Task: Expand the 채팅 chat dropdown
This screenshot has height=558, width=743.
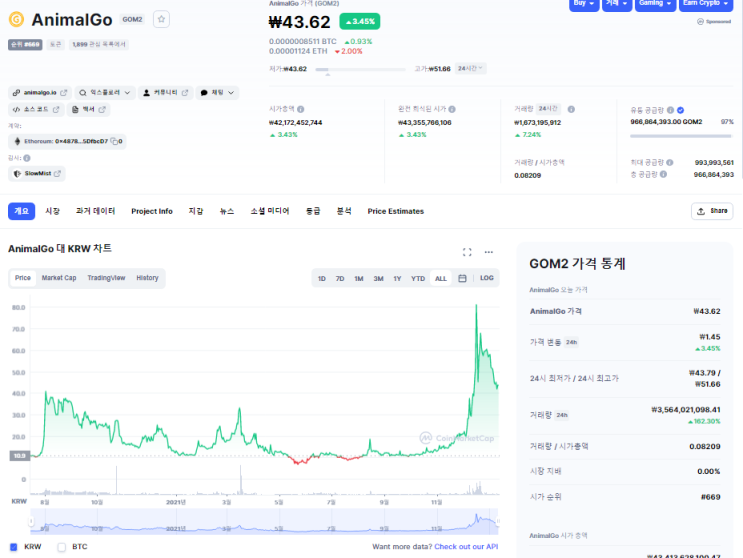Action: 217,92
